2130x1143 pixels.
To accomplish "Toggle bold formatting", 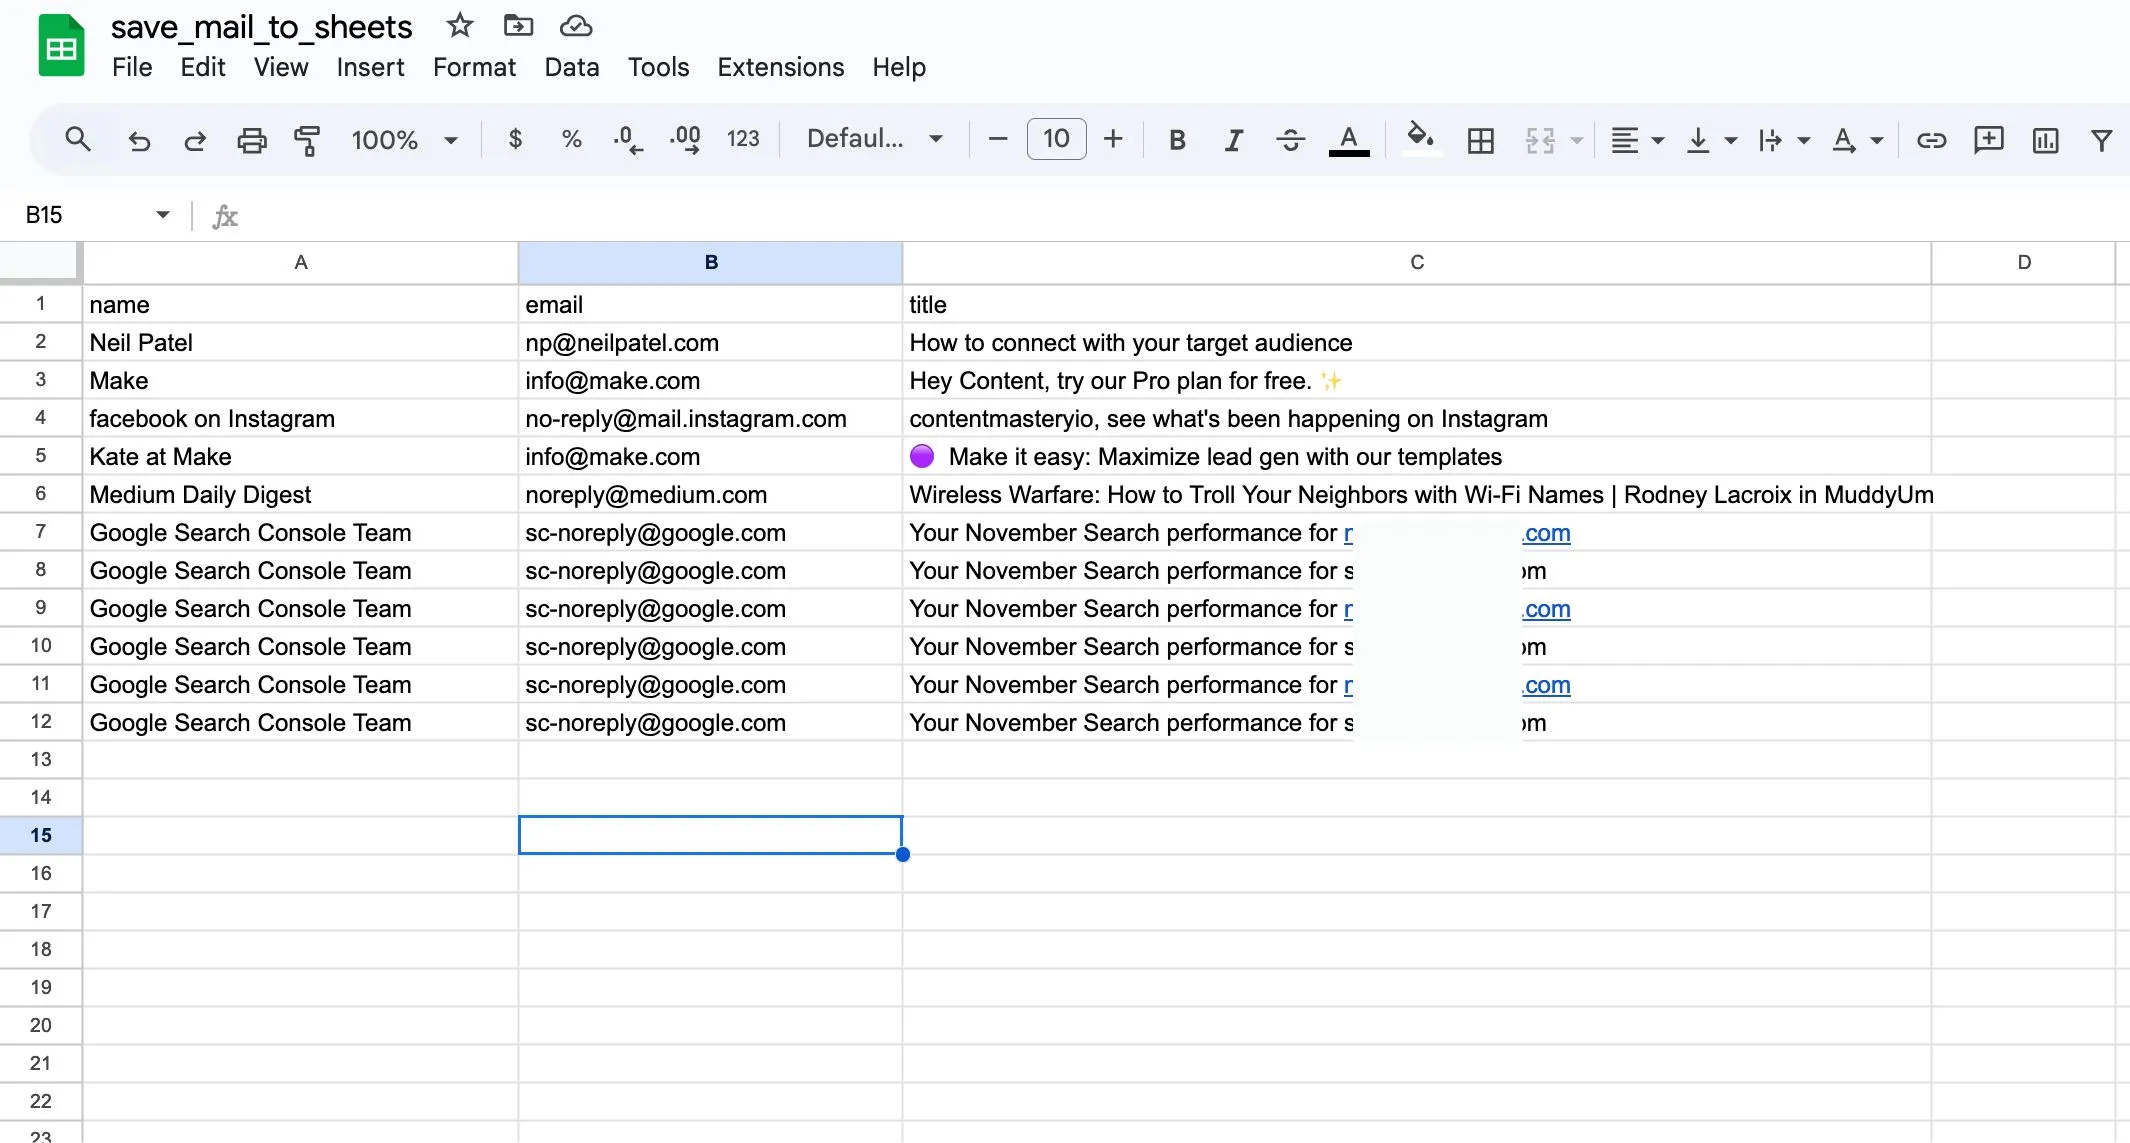I will (x=1177, y=140).
